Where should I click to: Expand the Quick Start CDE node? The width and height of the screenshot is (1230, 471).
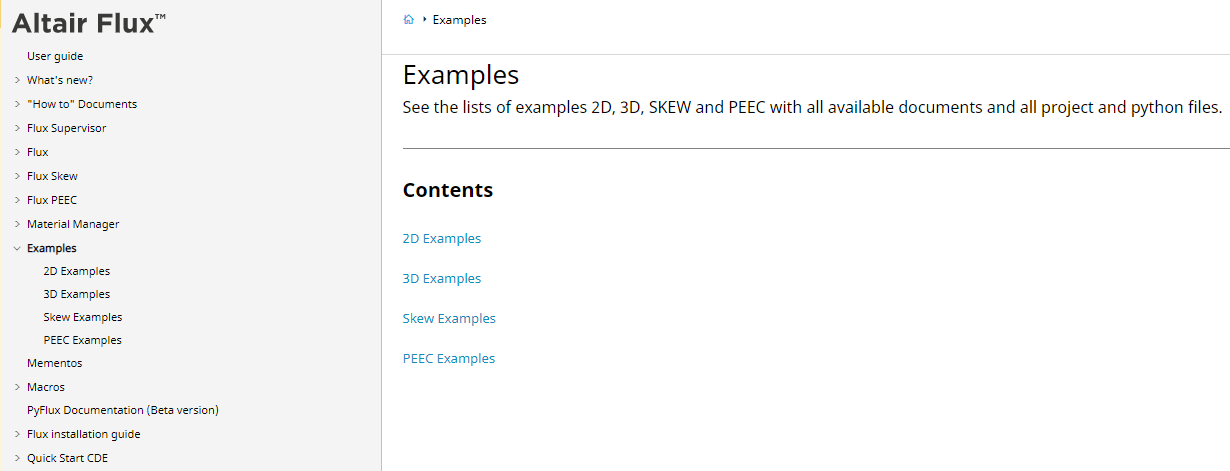[x=17, y=459]
